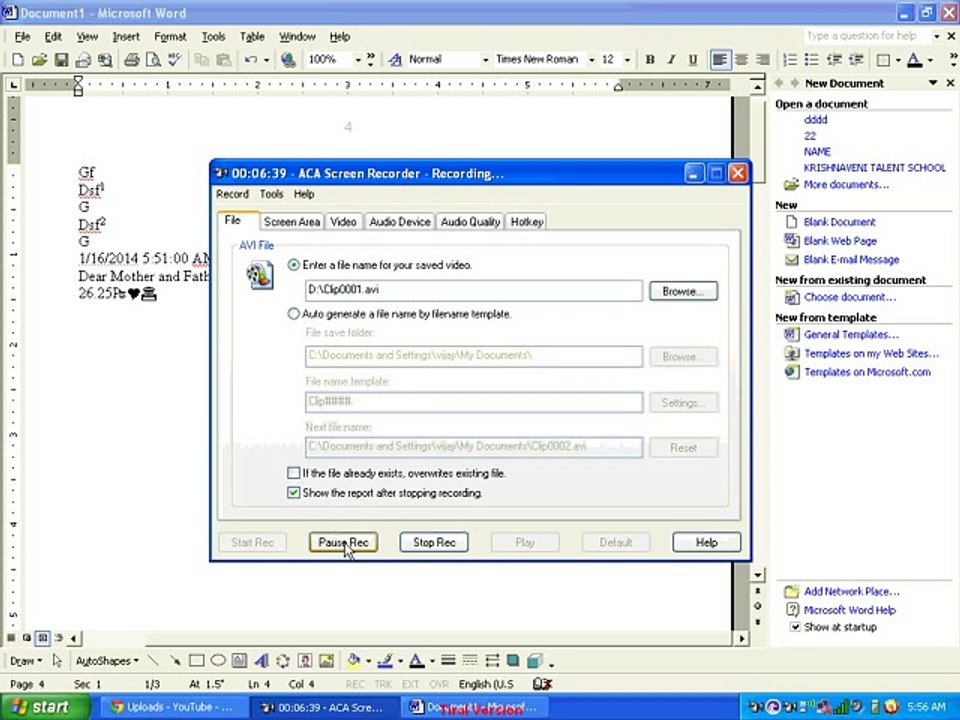This screenshot has width=960, height=720.
Task: Select the Line drawing tool
Action: [x=153, y=661]
